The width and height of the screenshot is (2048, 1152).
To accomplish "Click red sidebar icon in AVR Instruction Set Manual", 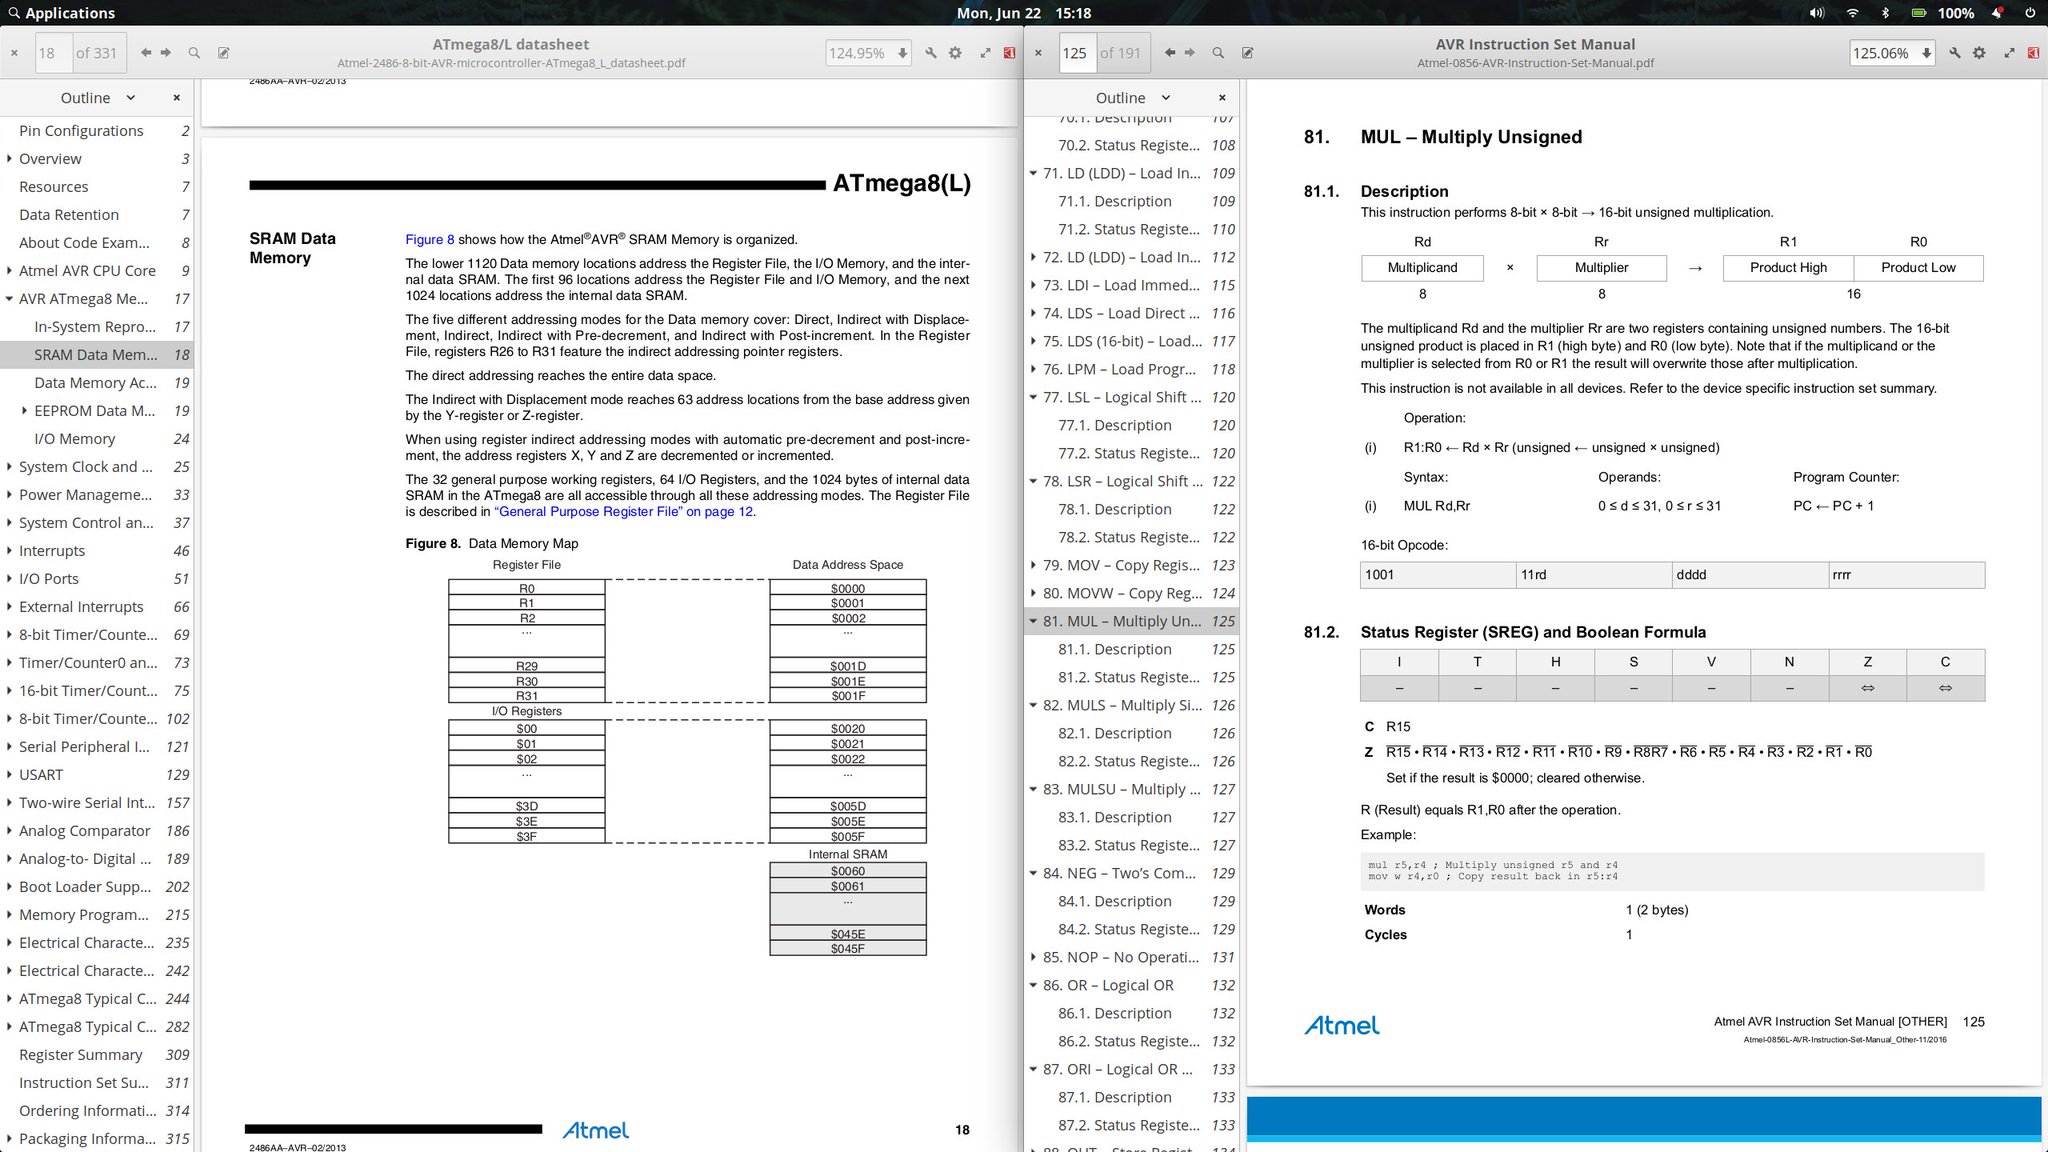I will click(2033, 53).
